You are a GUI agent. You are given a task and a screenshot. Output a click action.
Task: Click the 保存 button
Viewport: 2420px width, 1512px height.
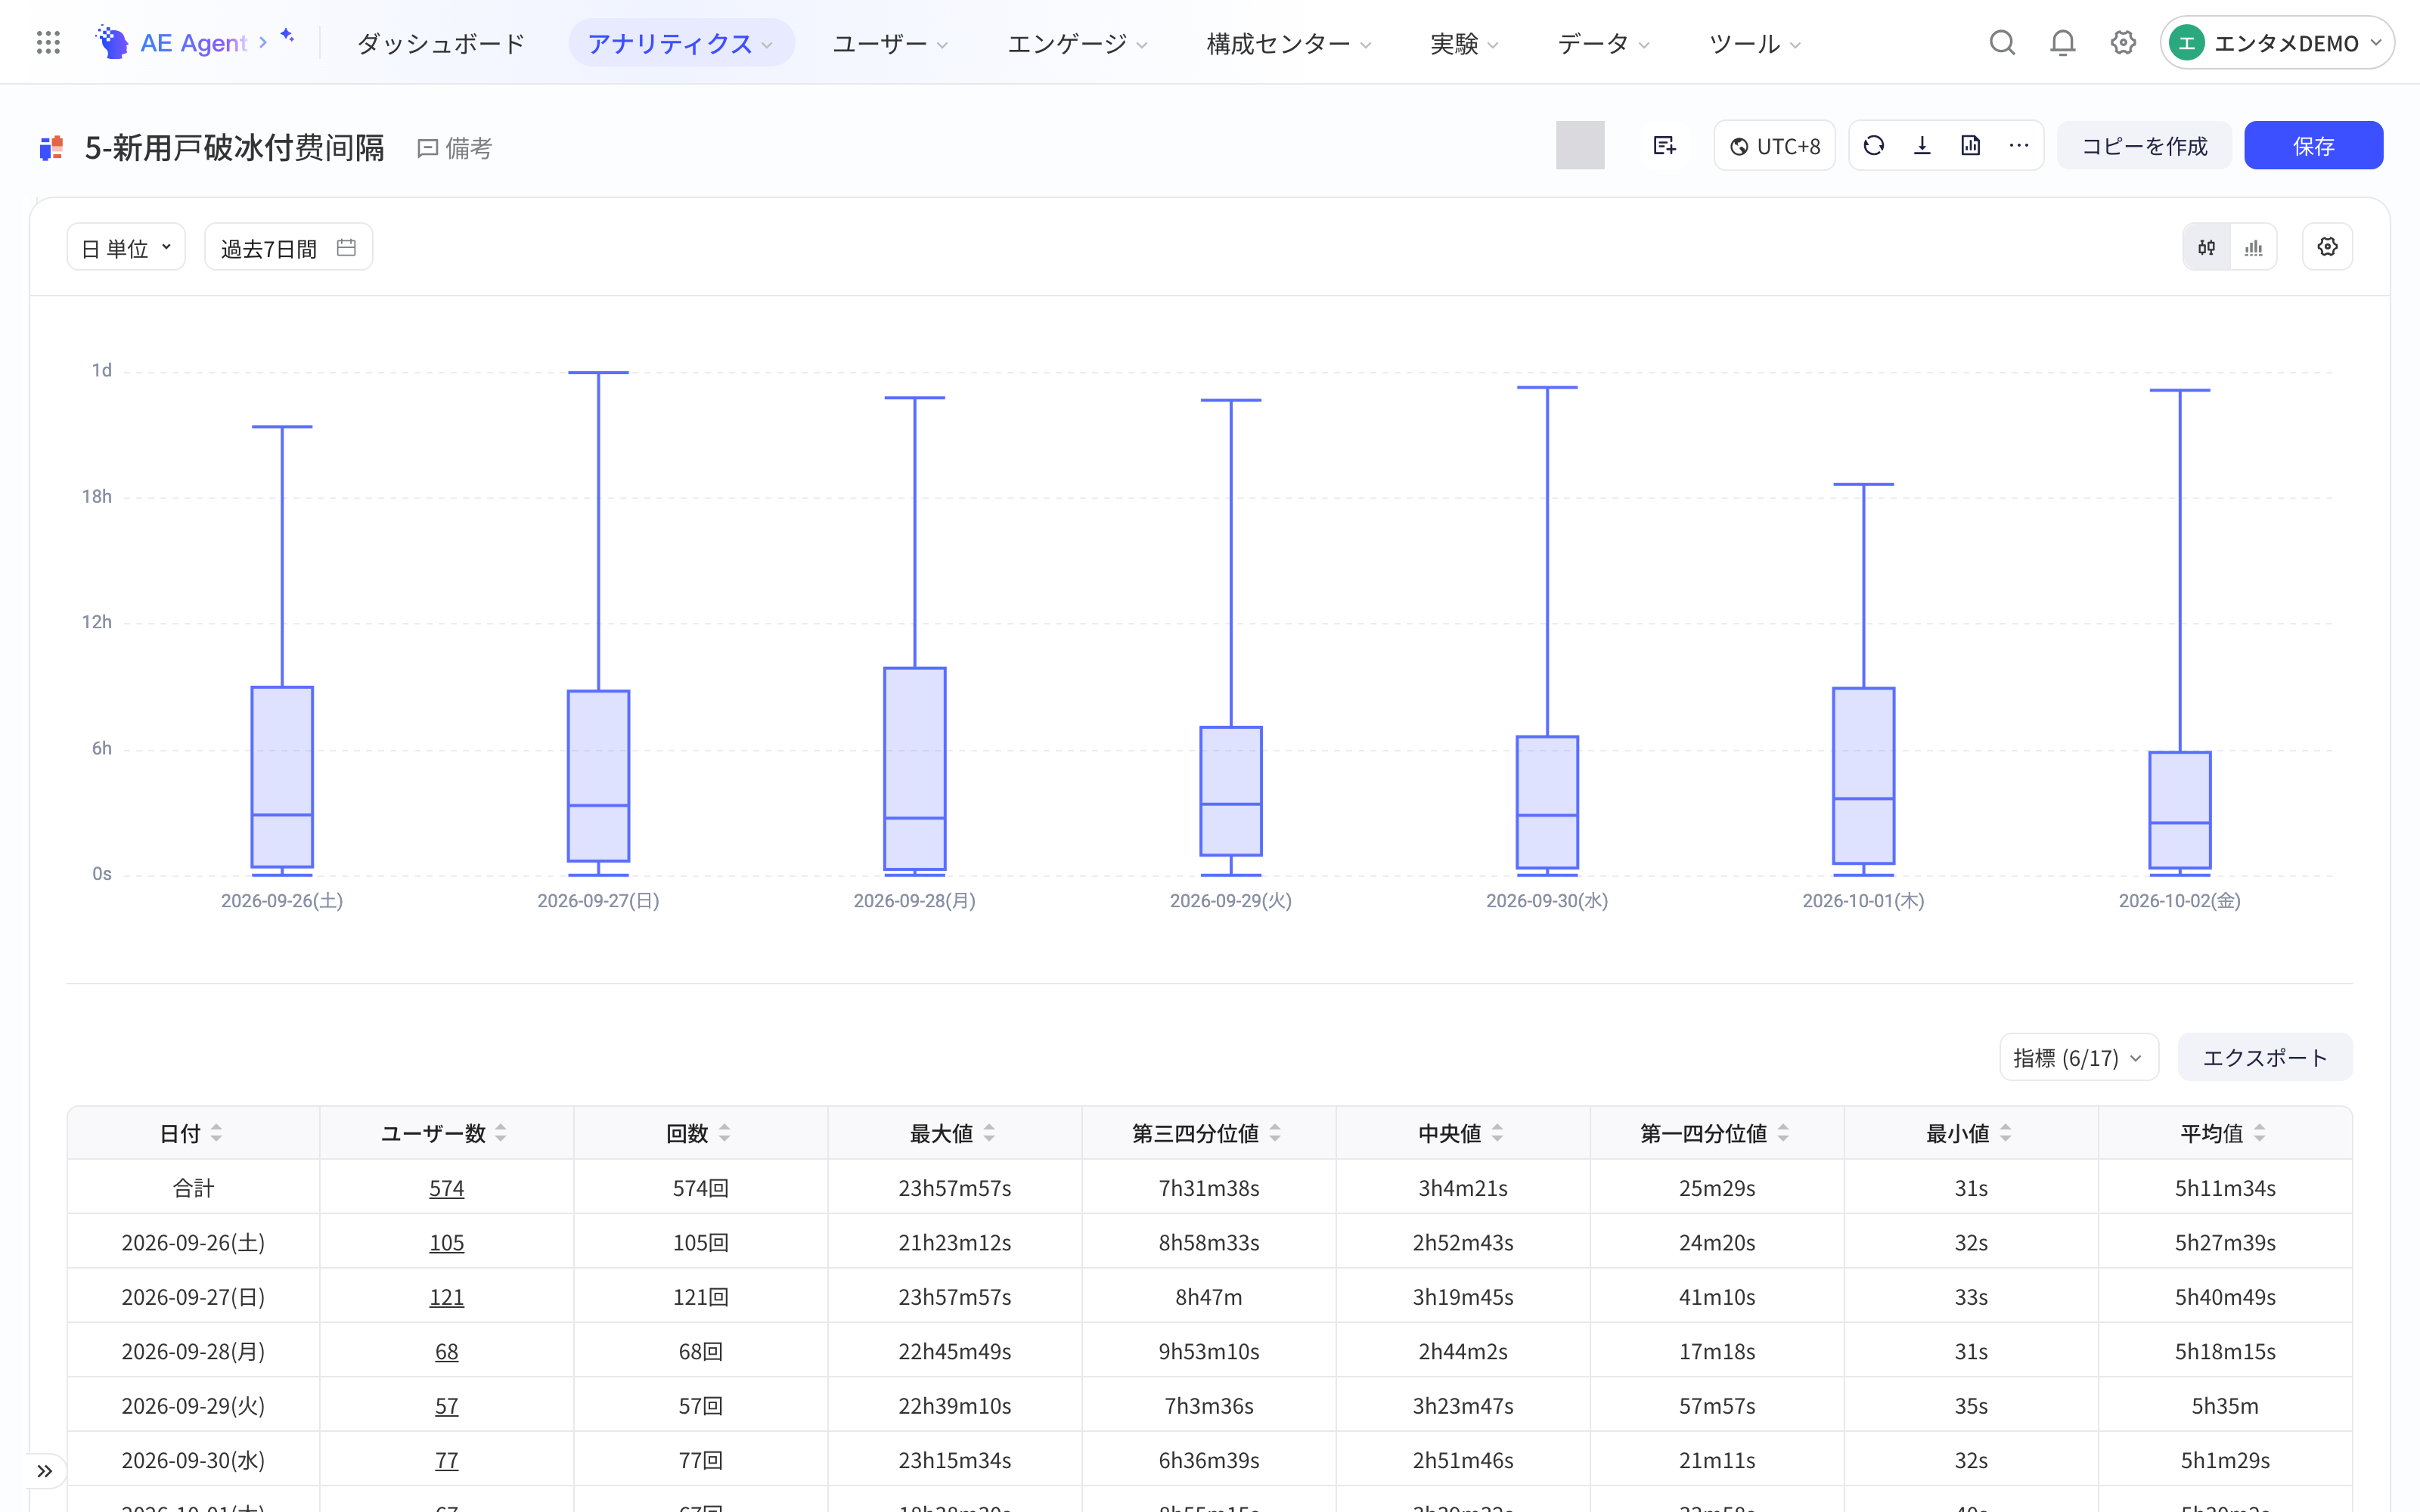[x=2313, y=146]
